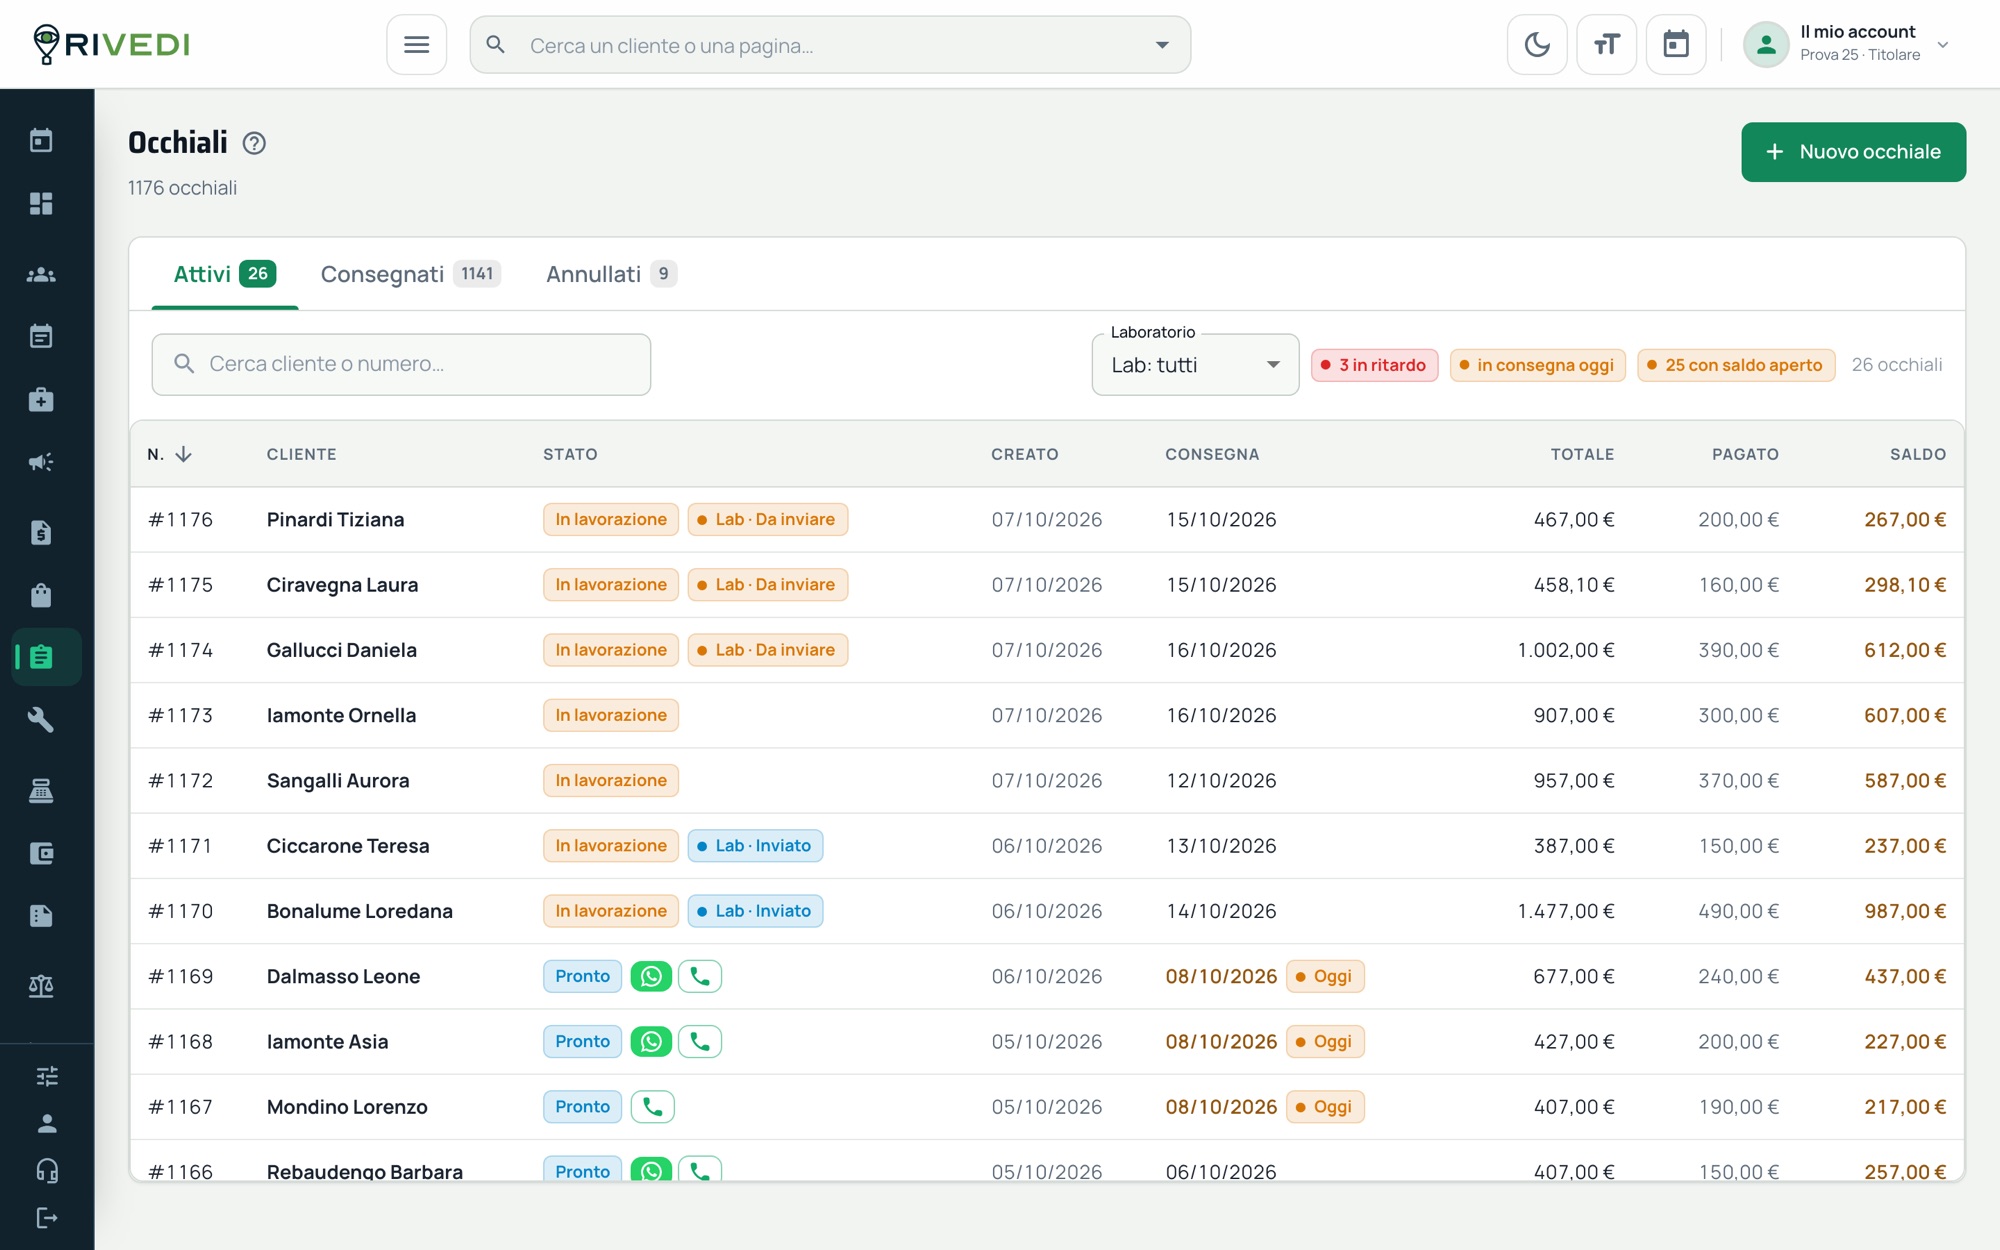The height and width of the screenshot is (1250, 2000).
Task: Click WhatsApp icon for Iamonte Asia
Action: 651,1042
